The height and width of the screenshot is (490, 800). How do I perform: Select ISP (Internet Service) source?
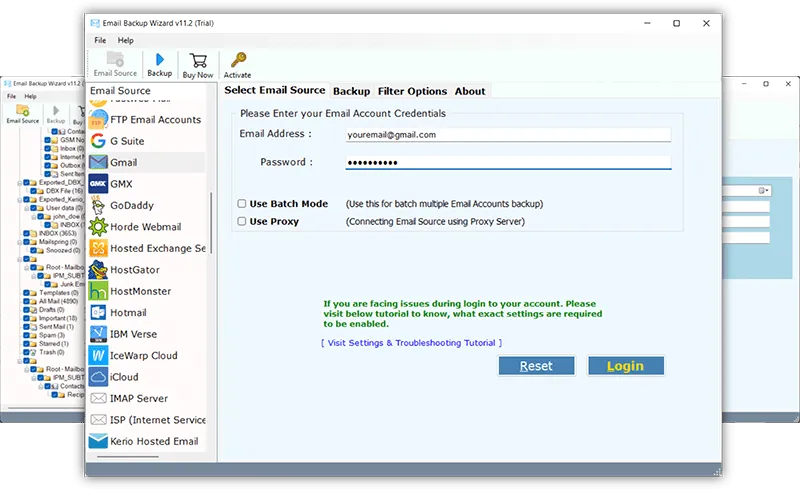point(146,420)
